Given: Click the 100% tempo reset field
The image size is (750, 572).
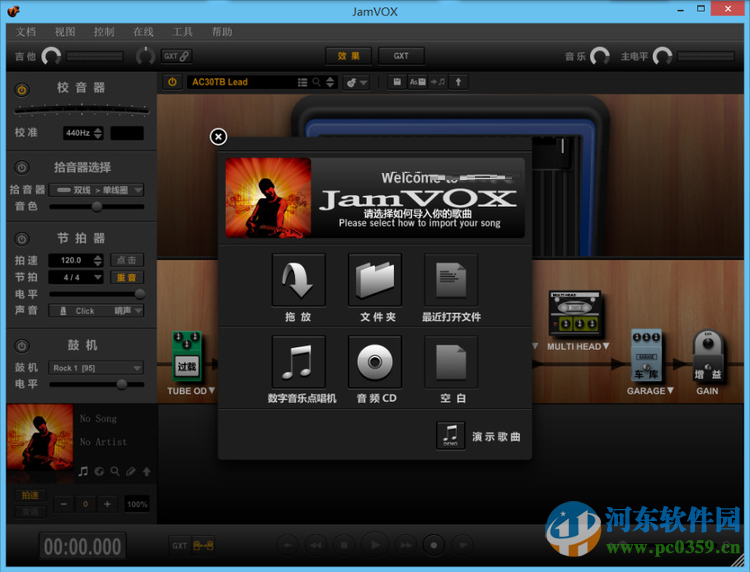Looking at the screenshot, I should pos(137,504).
